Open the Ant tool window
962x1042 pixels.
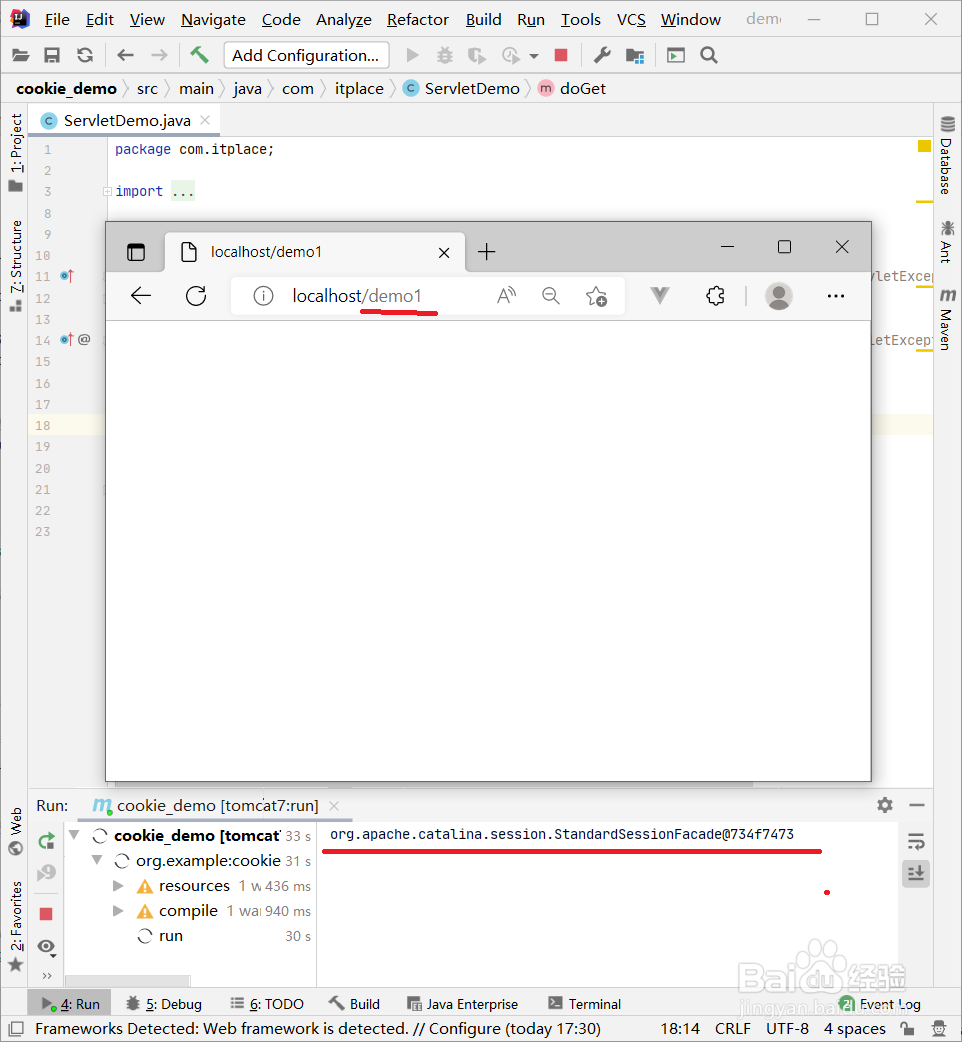click(x=946, y=241)
